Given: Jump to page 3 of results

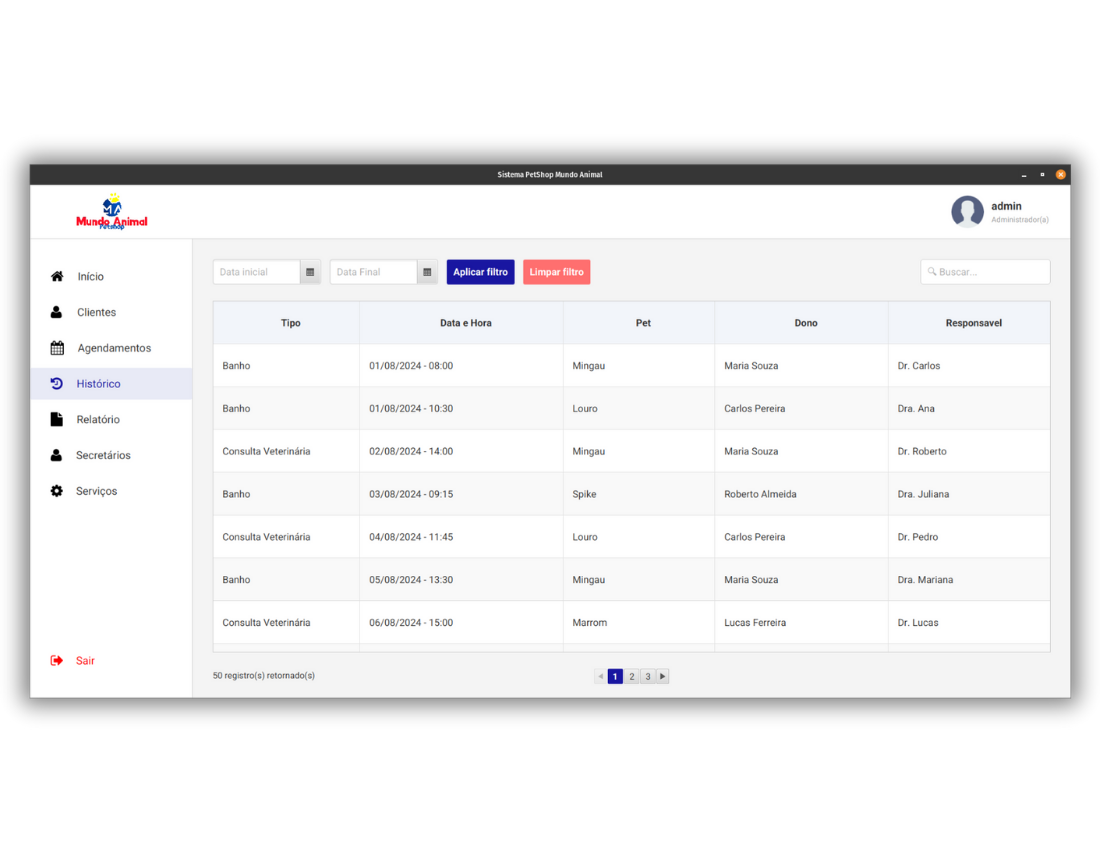Looking at the screenshot, I should 648,677.
